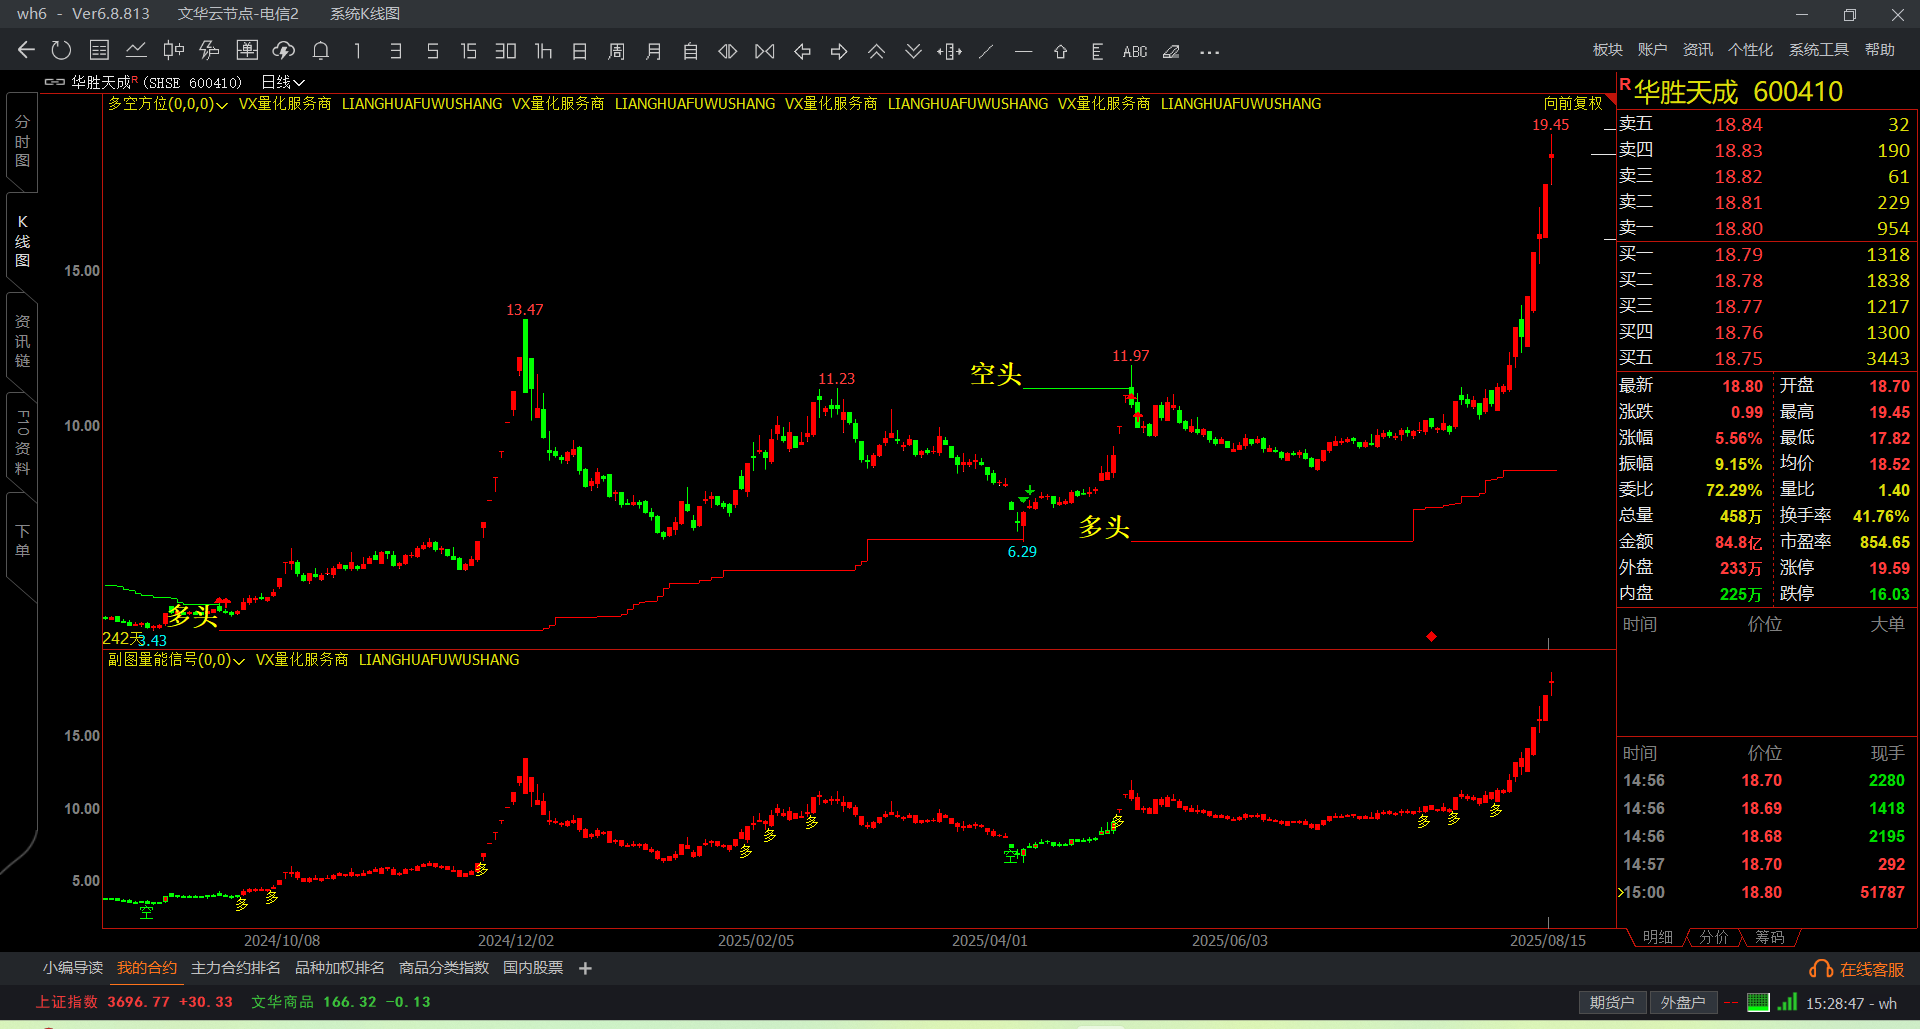Image resolution: width=1920 pixels, height=1029 pixels.
Task: Expand the 多空方位(0,0,0) indicator dropdown
Action: (x=168, y=104)
